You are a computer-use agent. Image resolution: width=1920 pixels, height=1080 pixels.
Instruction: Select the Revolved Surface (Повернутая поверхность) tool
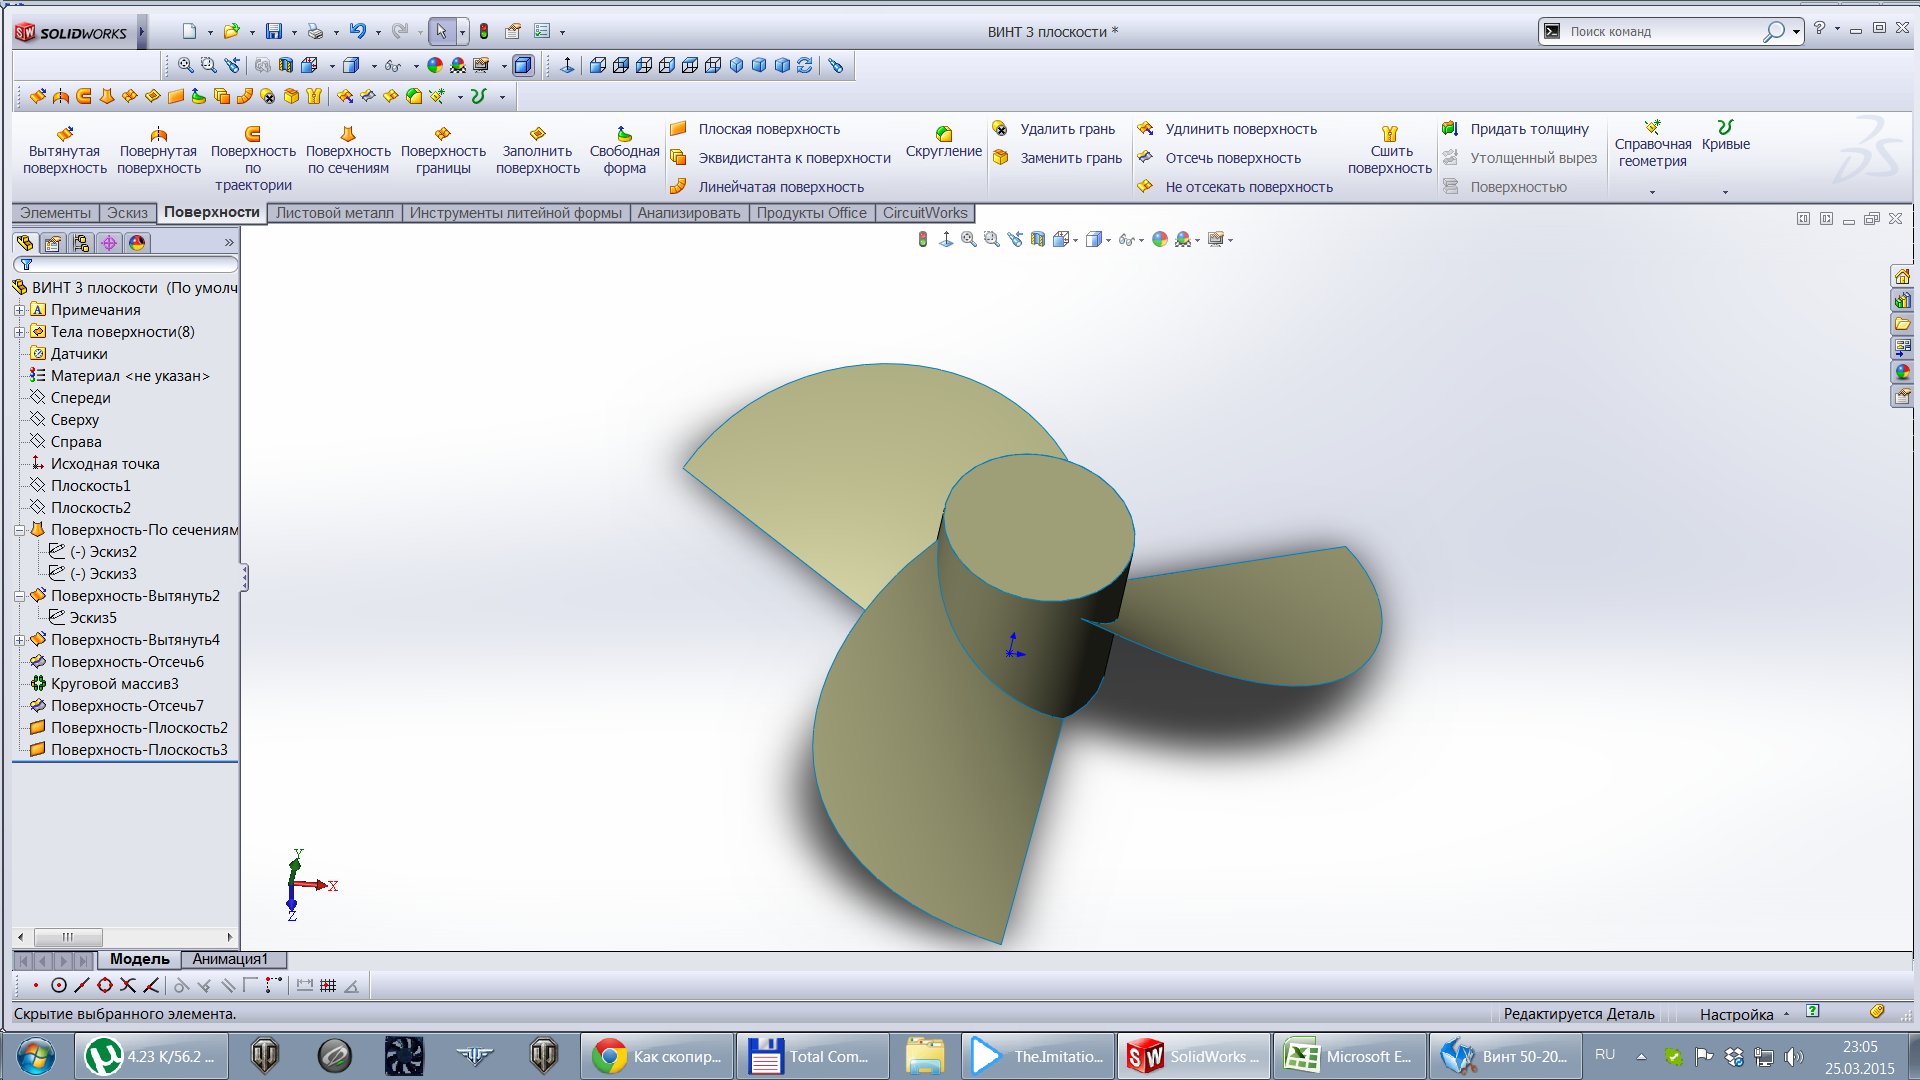158,150
